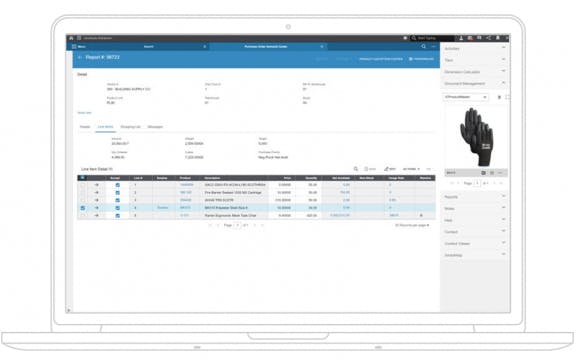
Task: Expand the Activities panel chevron
Action: point(503,48)
